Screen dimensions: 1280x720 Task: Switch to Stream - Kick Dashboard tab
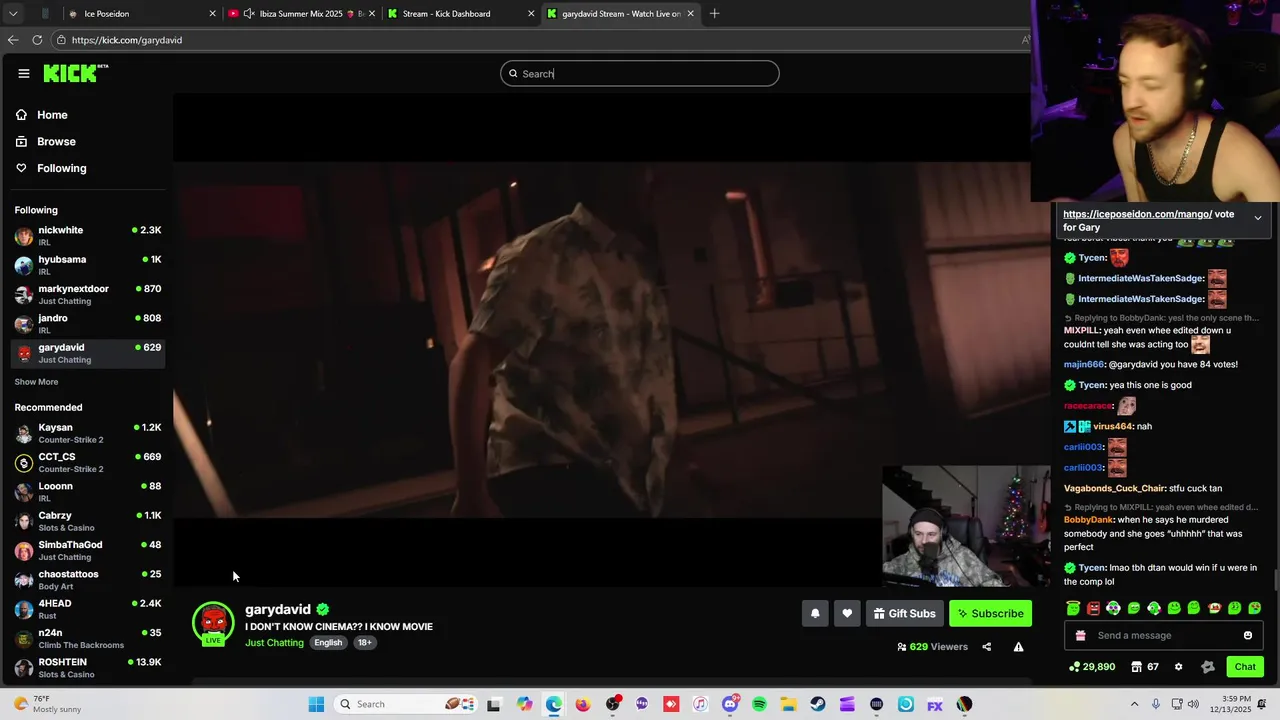[x=460, y=14]
